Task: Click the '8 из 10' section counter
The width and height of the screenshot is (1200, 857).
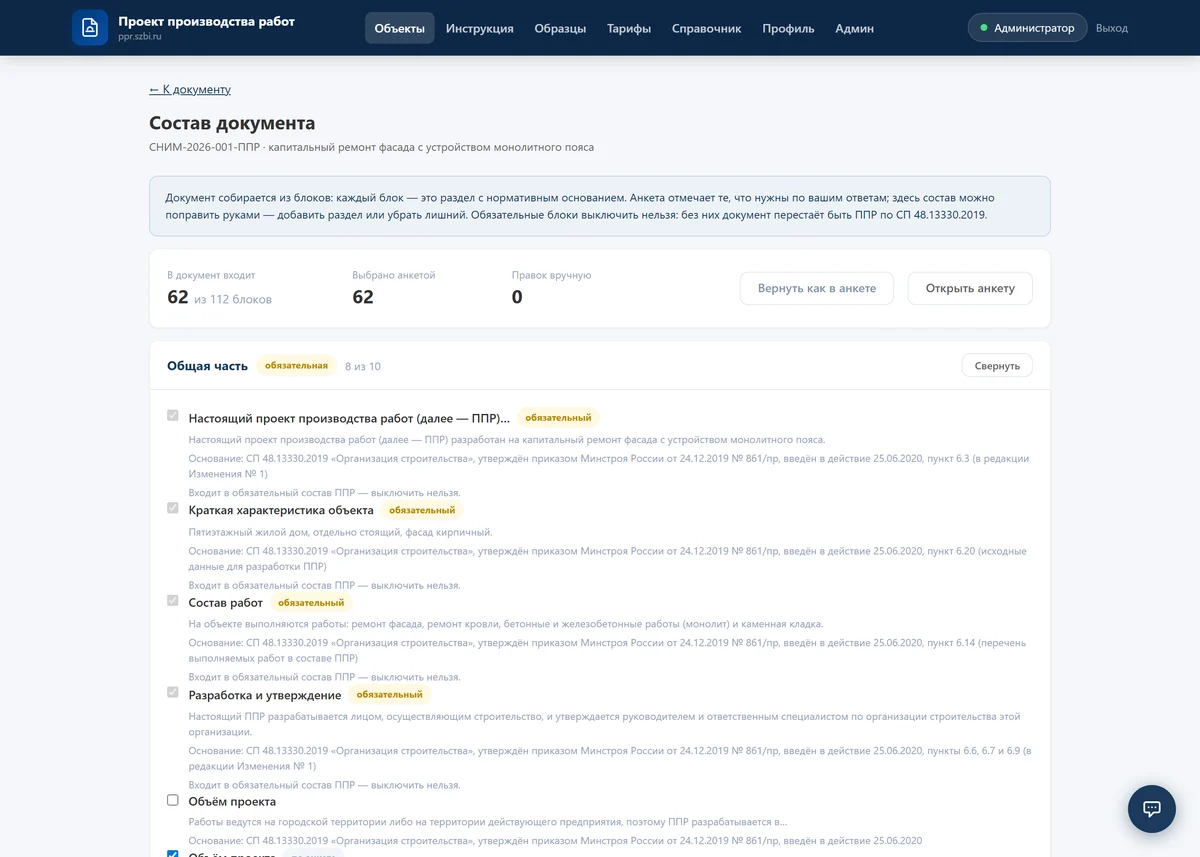Action: coord(362,367)
